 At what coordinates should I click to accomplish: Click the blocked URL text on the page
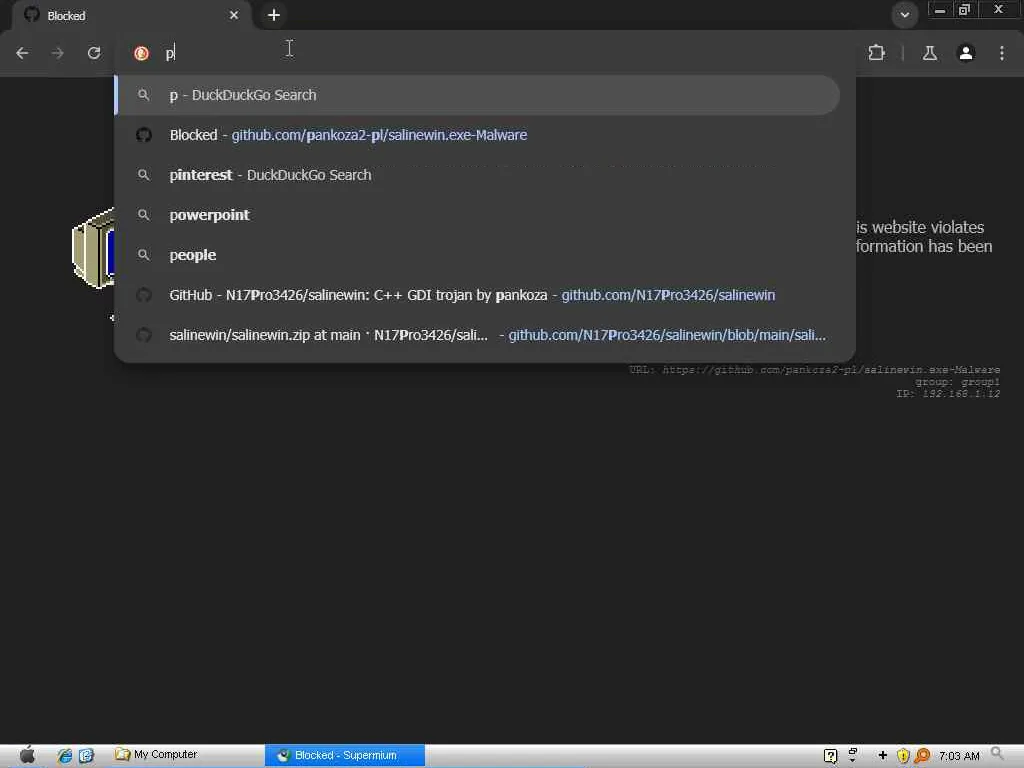(814, 370)
